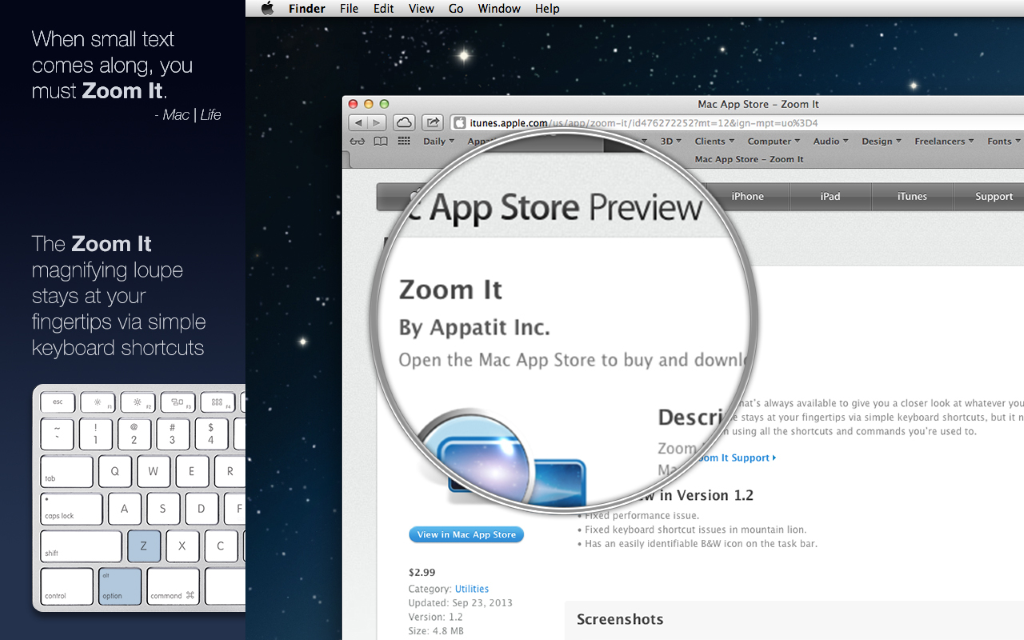
Task: Go to the iTunes section in Apple nav
Action: (912, 197)
